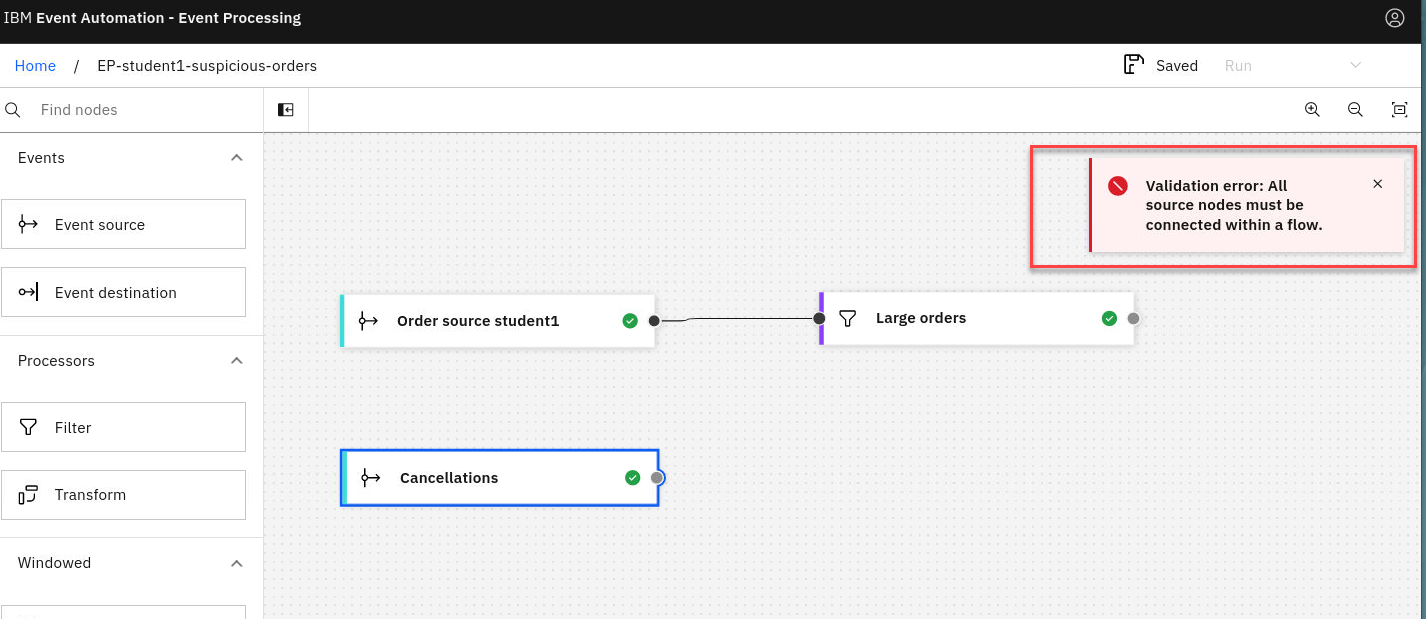Dismiss the validation error notification
The width and height of the screenshot is (1426, 619).
click(x=1377, y=184)
